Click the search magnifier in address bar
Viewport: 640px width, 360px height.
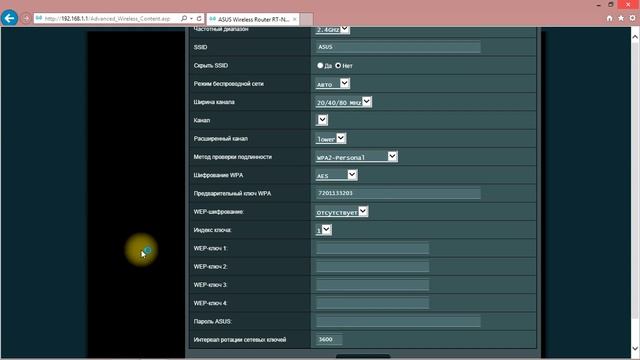tap(184, 18)
